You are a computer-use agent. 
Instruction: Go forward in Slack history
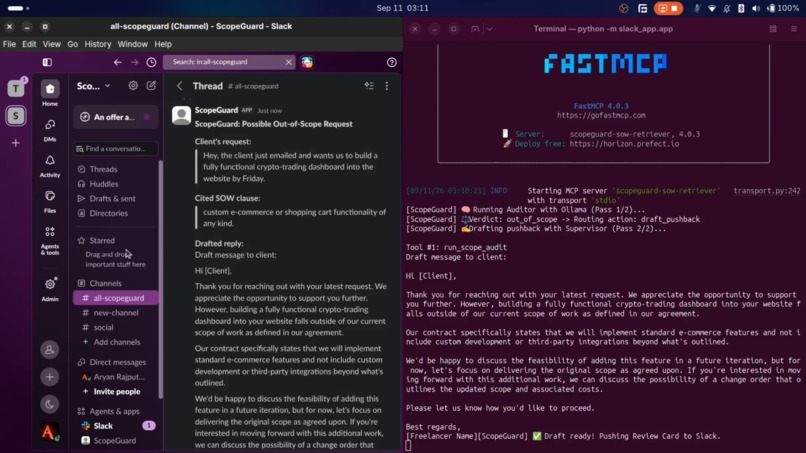(134, 62)
